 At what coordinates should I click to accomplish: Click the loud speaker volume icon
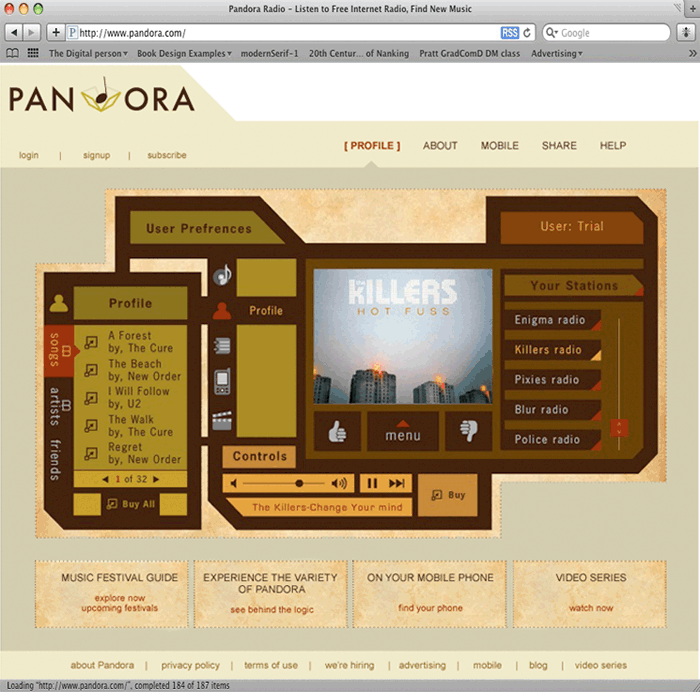339,484
